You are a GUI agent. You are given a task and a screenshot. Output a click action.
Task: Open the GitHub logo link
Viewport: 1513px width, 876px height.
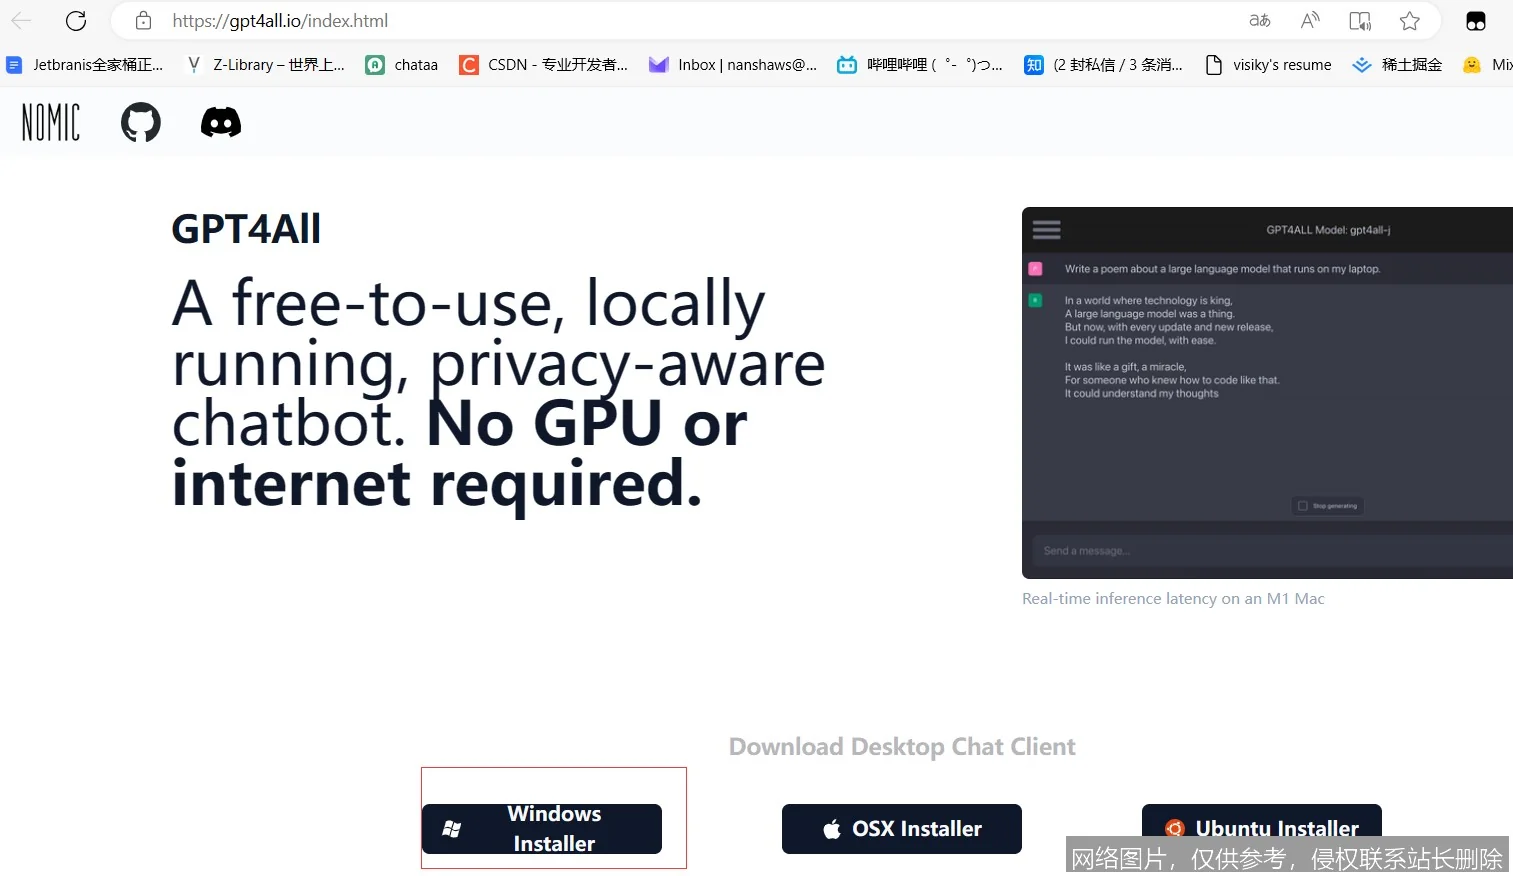coord(141,123)
